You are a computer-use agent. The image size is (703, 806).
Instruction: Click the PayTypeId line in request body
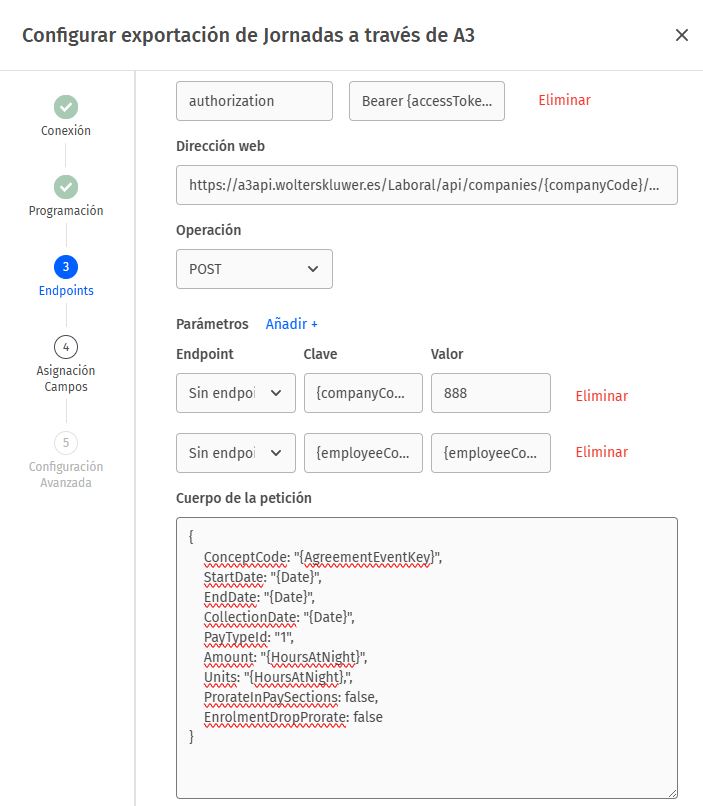pos(249,637)
